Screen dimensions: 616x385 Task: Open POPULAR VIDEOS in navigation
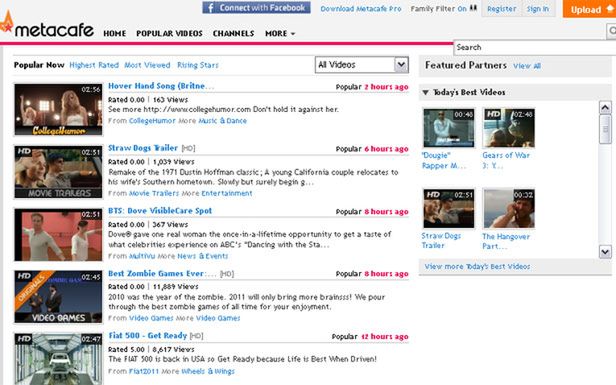(x=169, y=33)
